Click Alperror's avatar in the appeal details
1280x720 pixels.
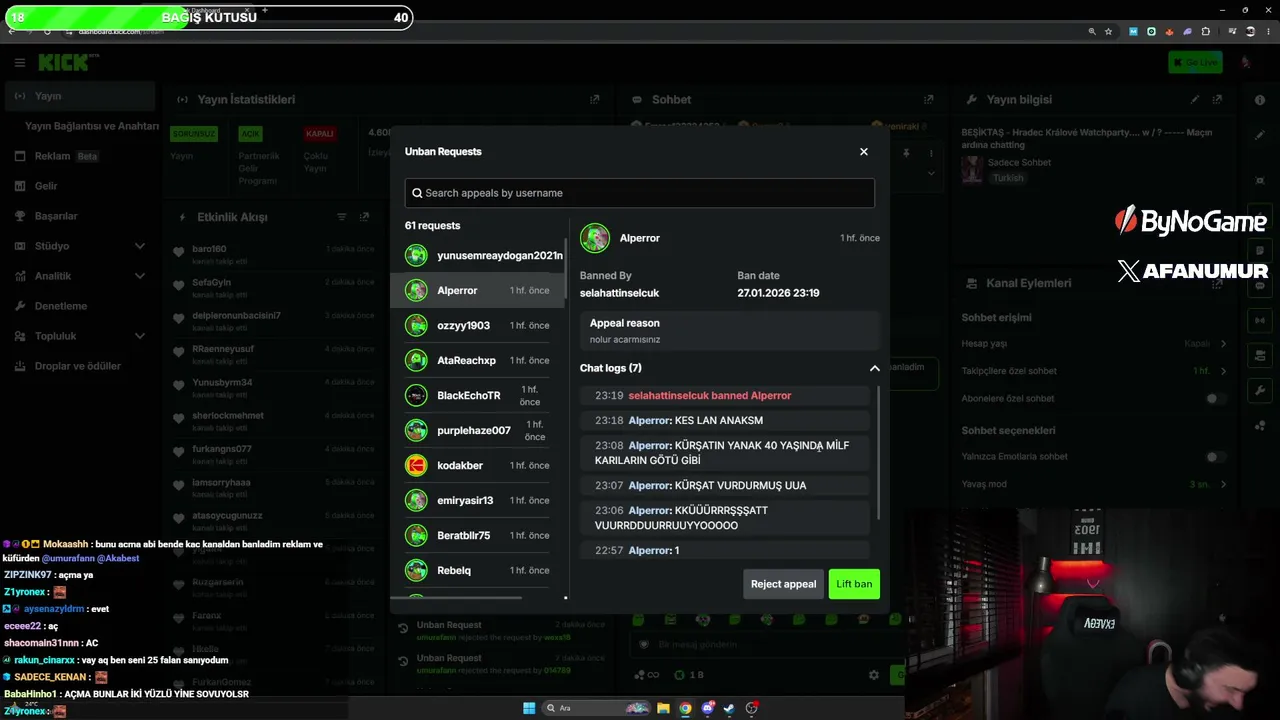pos(595,238)
